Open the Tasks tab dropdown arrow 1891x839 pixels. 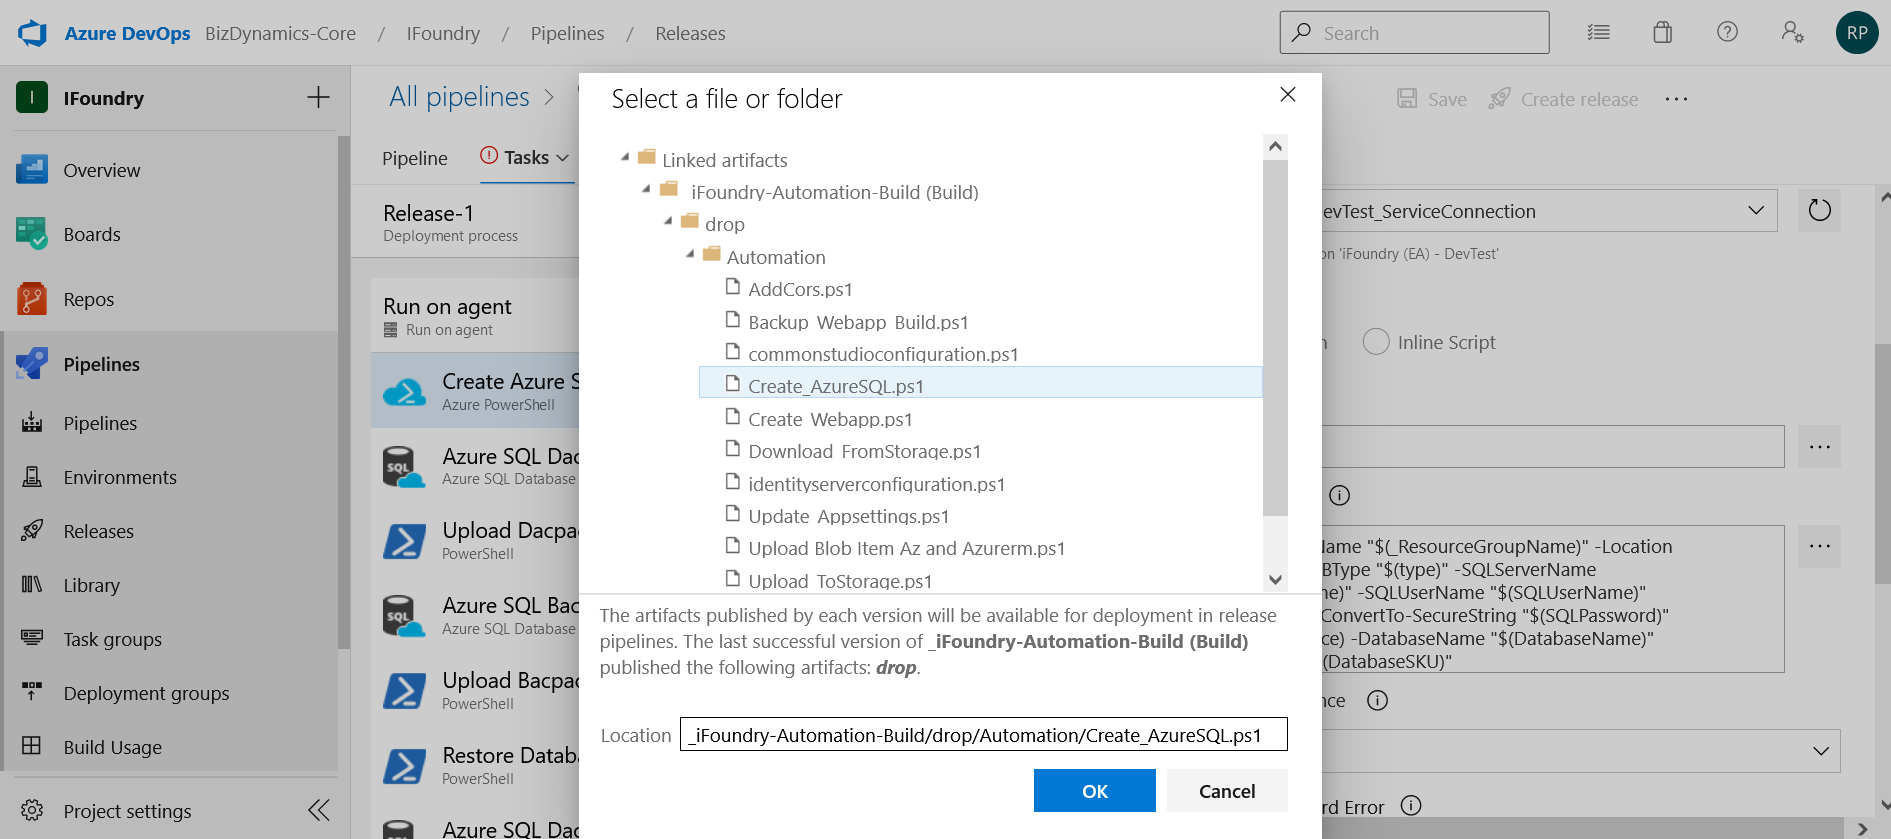click(563, 158)
